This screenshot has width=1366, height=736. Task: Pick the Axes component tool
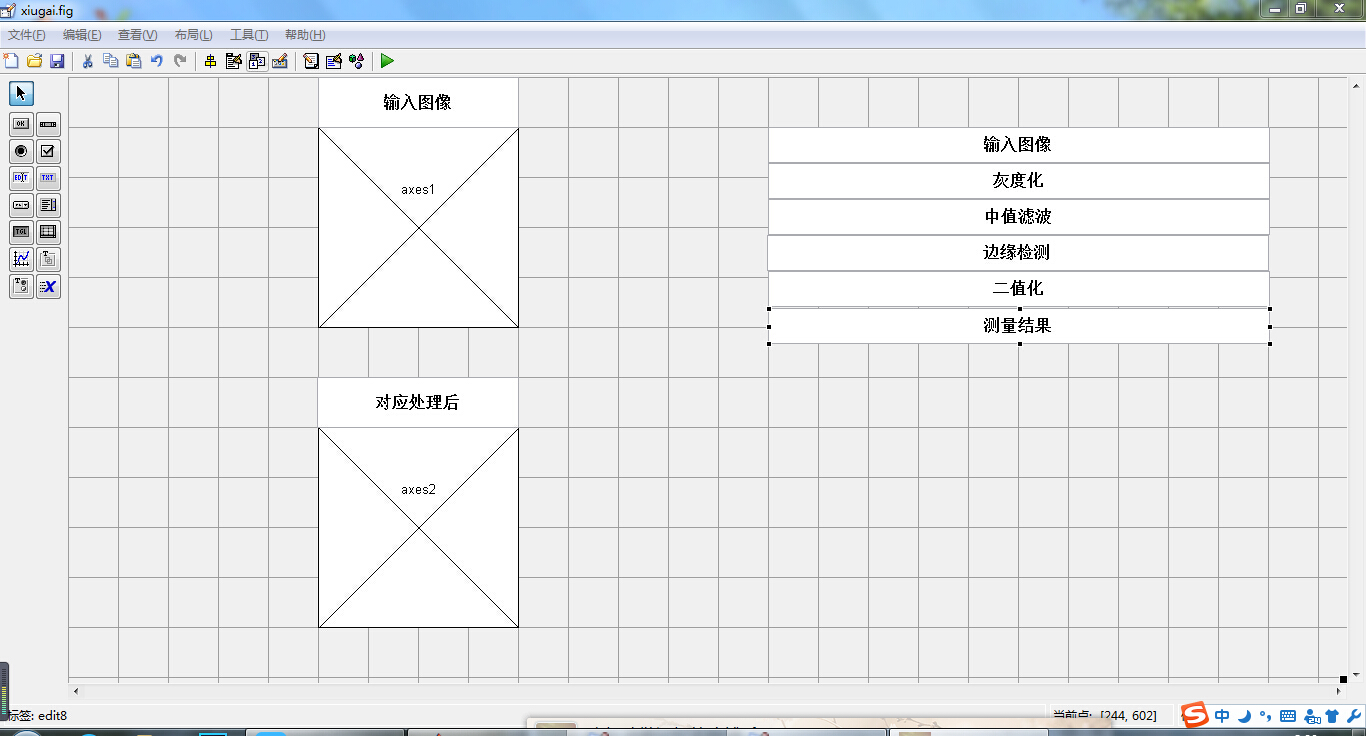pos(21,259)
